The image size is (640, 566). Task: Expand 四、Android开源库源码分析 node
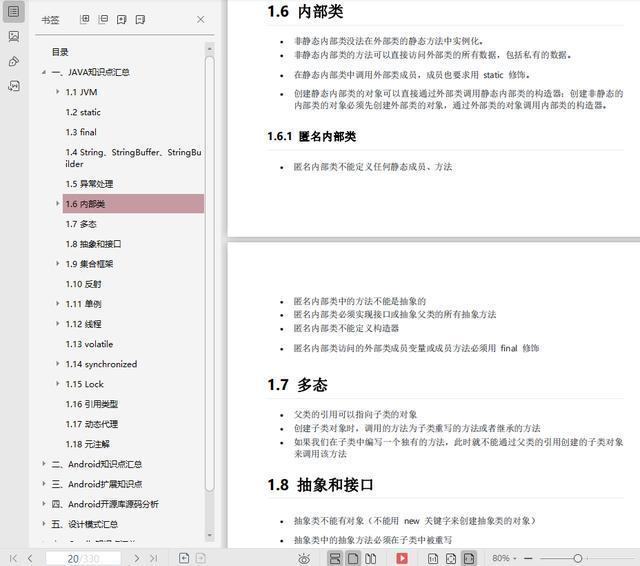[x=44, y=504]
